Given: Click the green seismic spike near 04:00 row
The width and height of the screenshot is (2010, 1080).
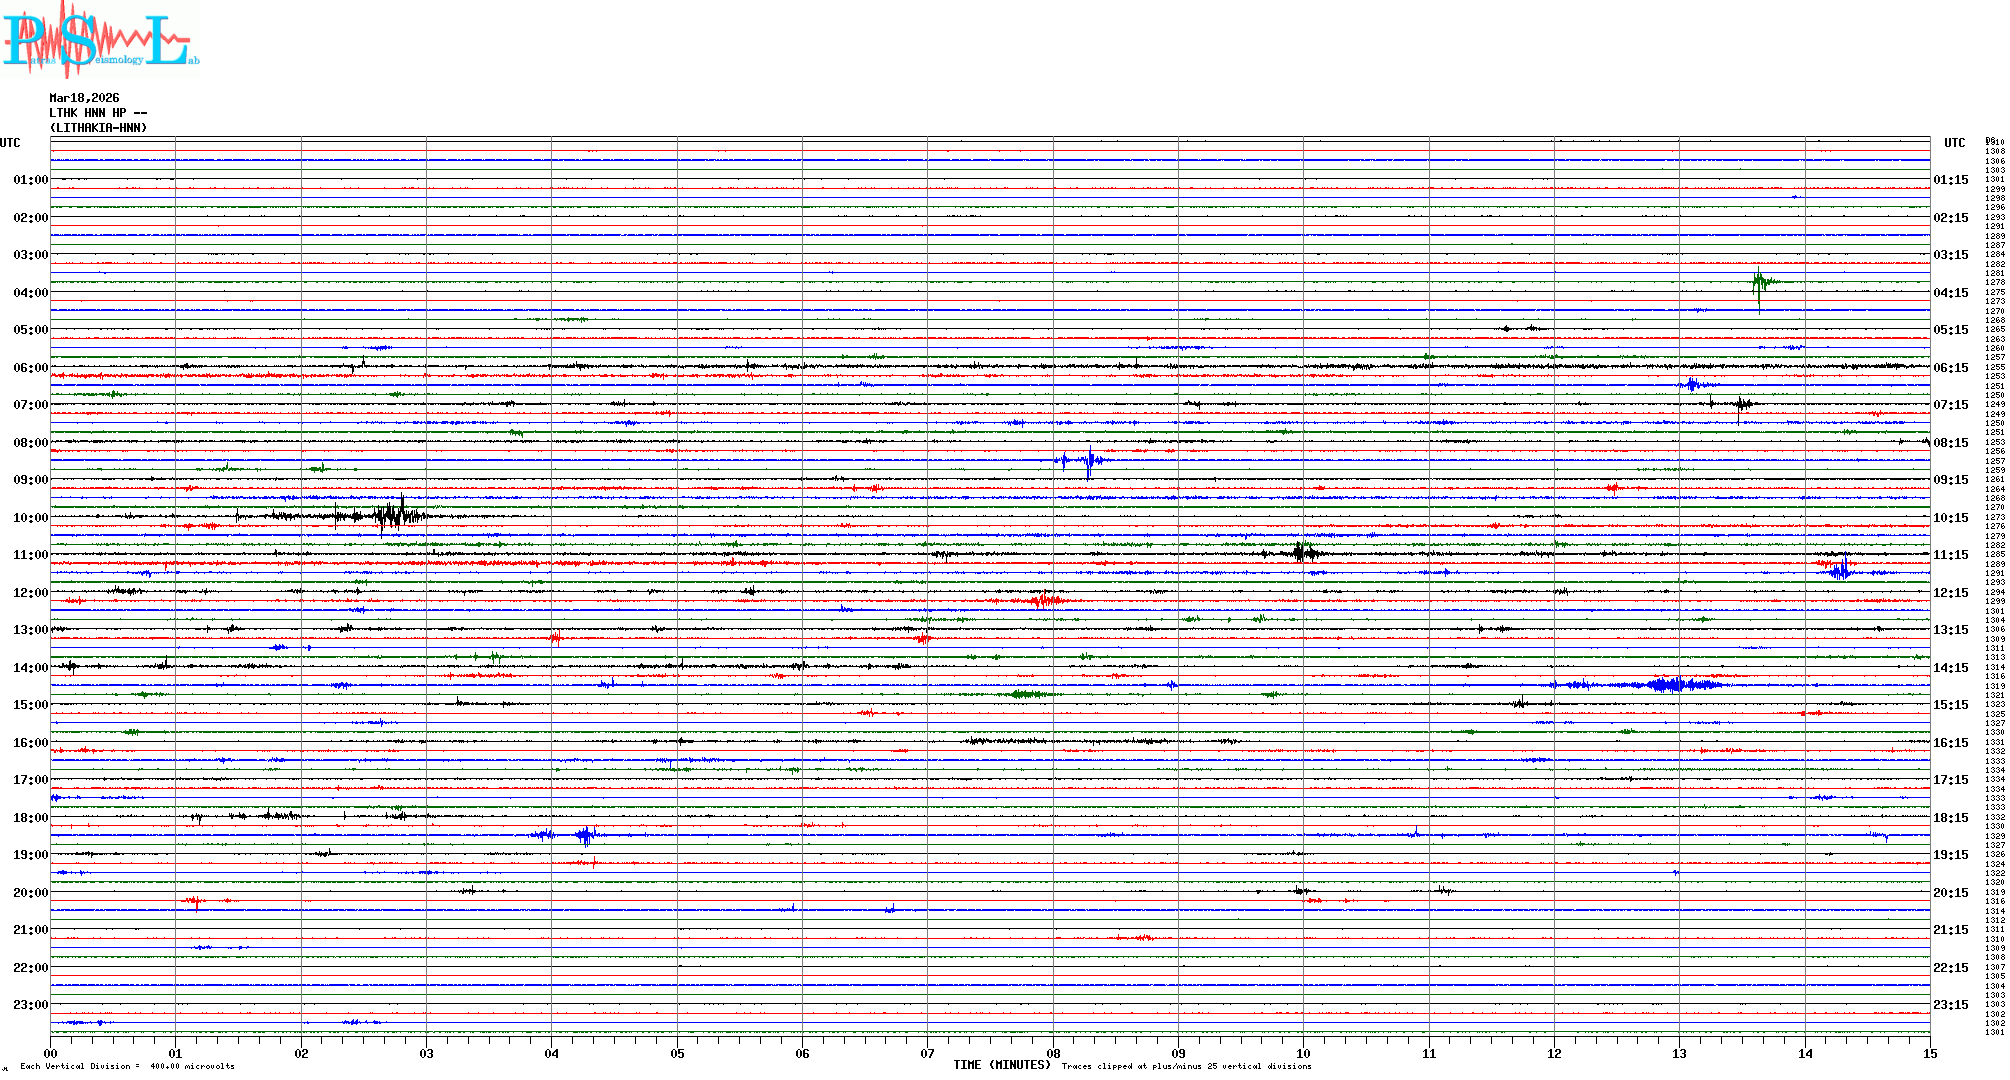Looking at the screenshot, I should click(x=1759, y=283).
